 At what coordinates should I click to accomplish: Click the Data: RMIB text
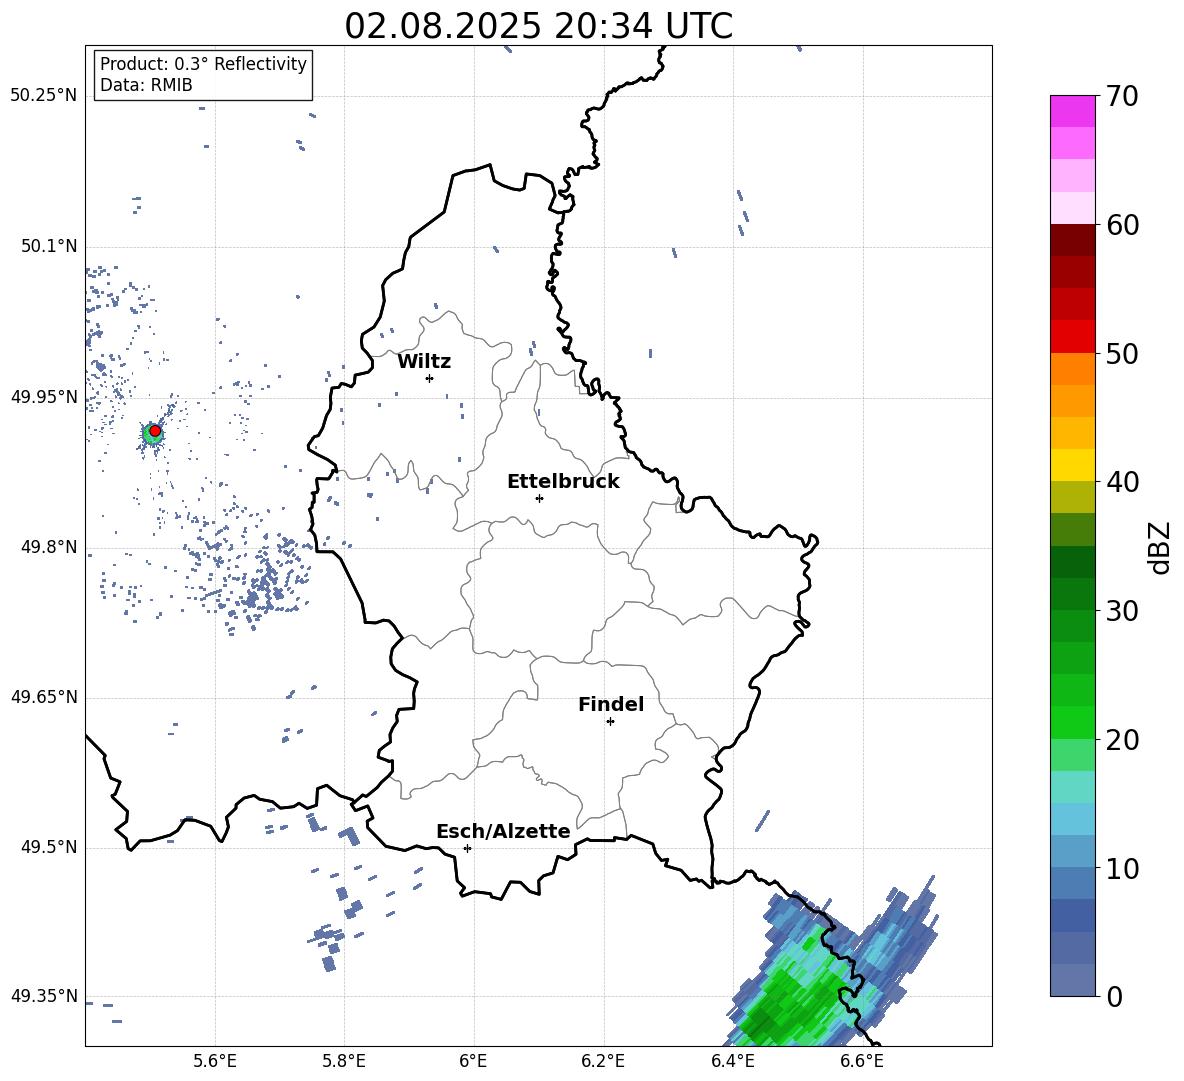[146, 85]
